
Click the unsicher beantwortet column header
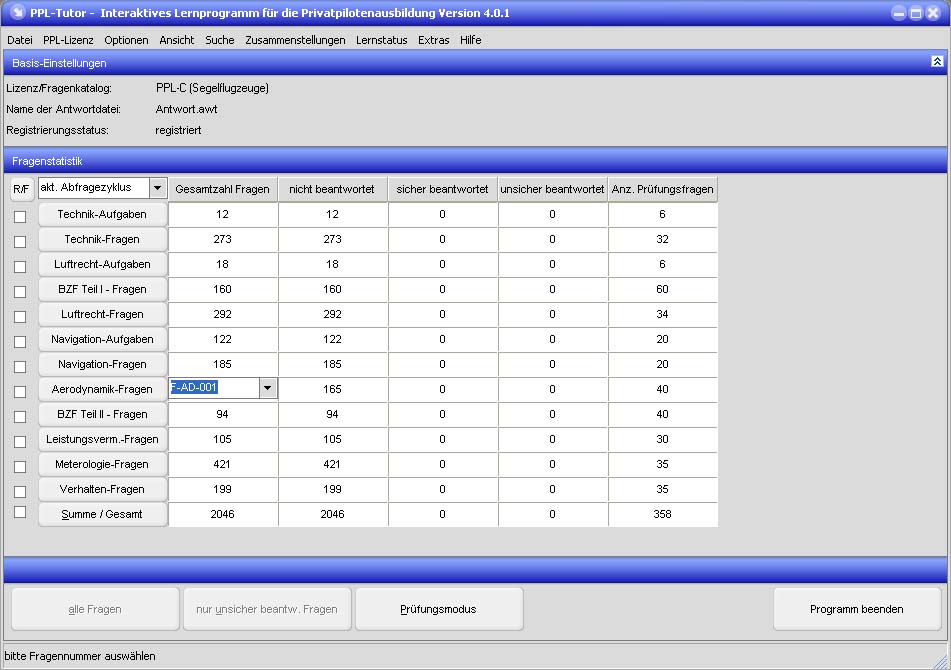click(x=553, y=189)
